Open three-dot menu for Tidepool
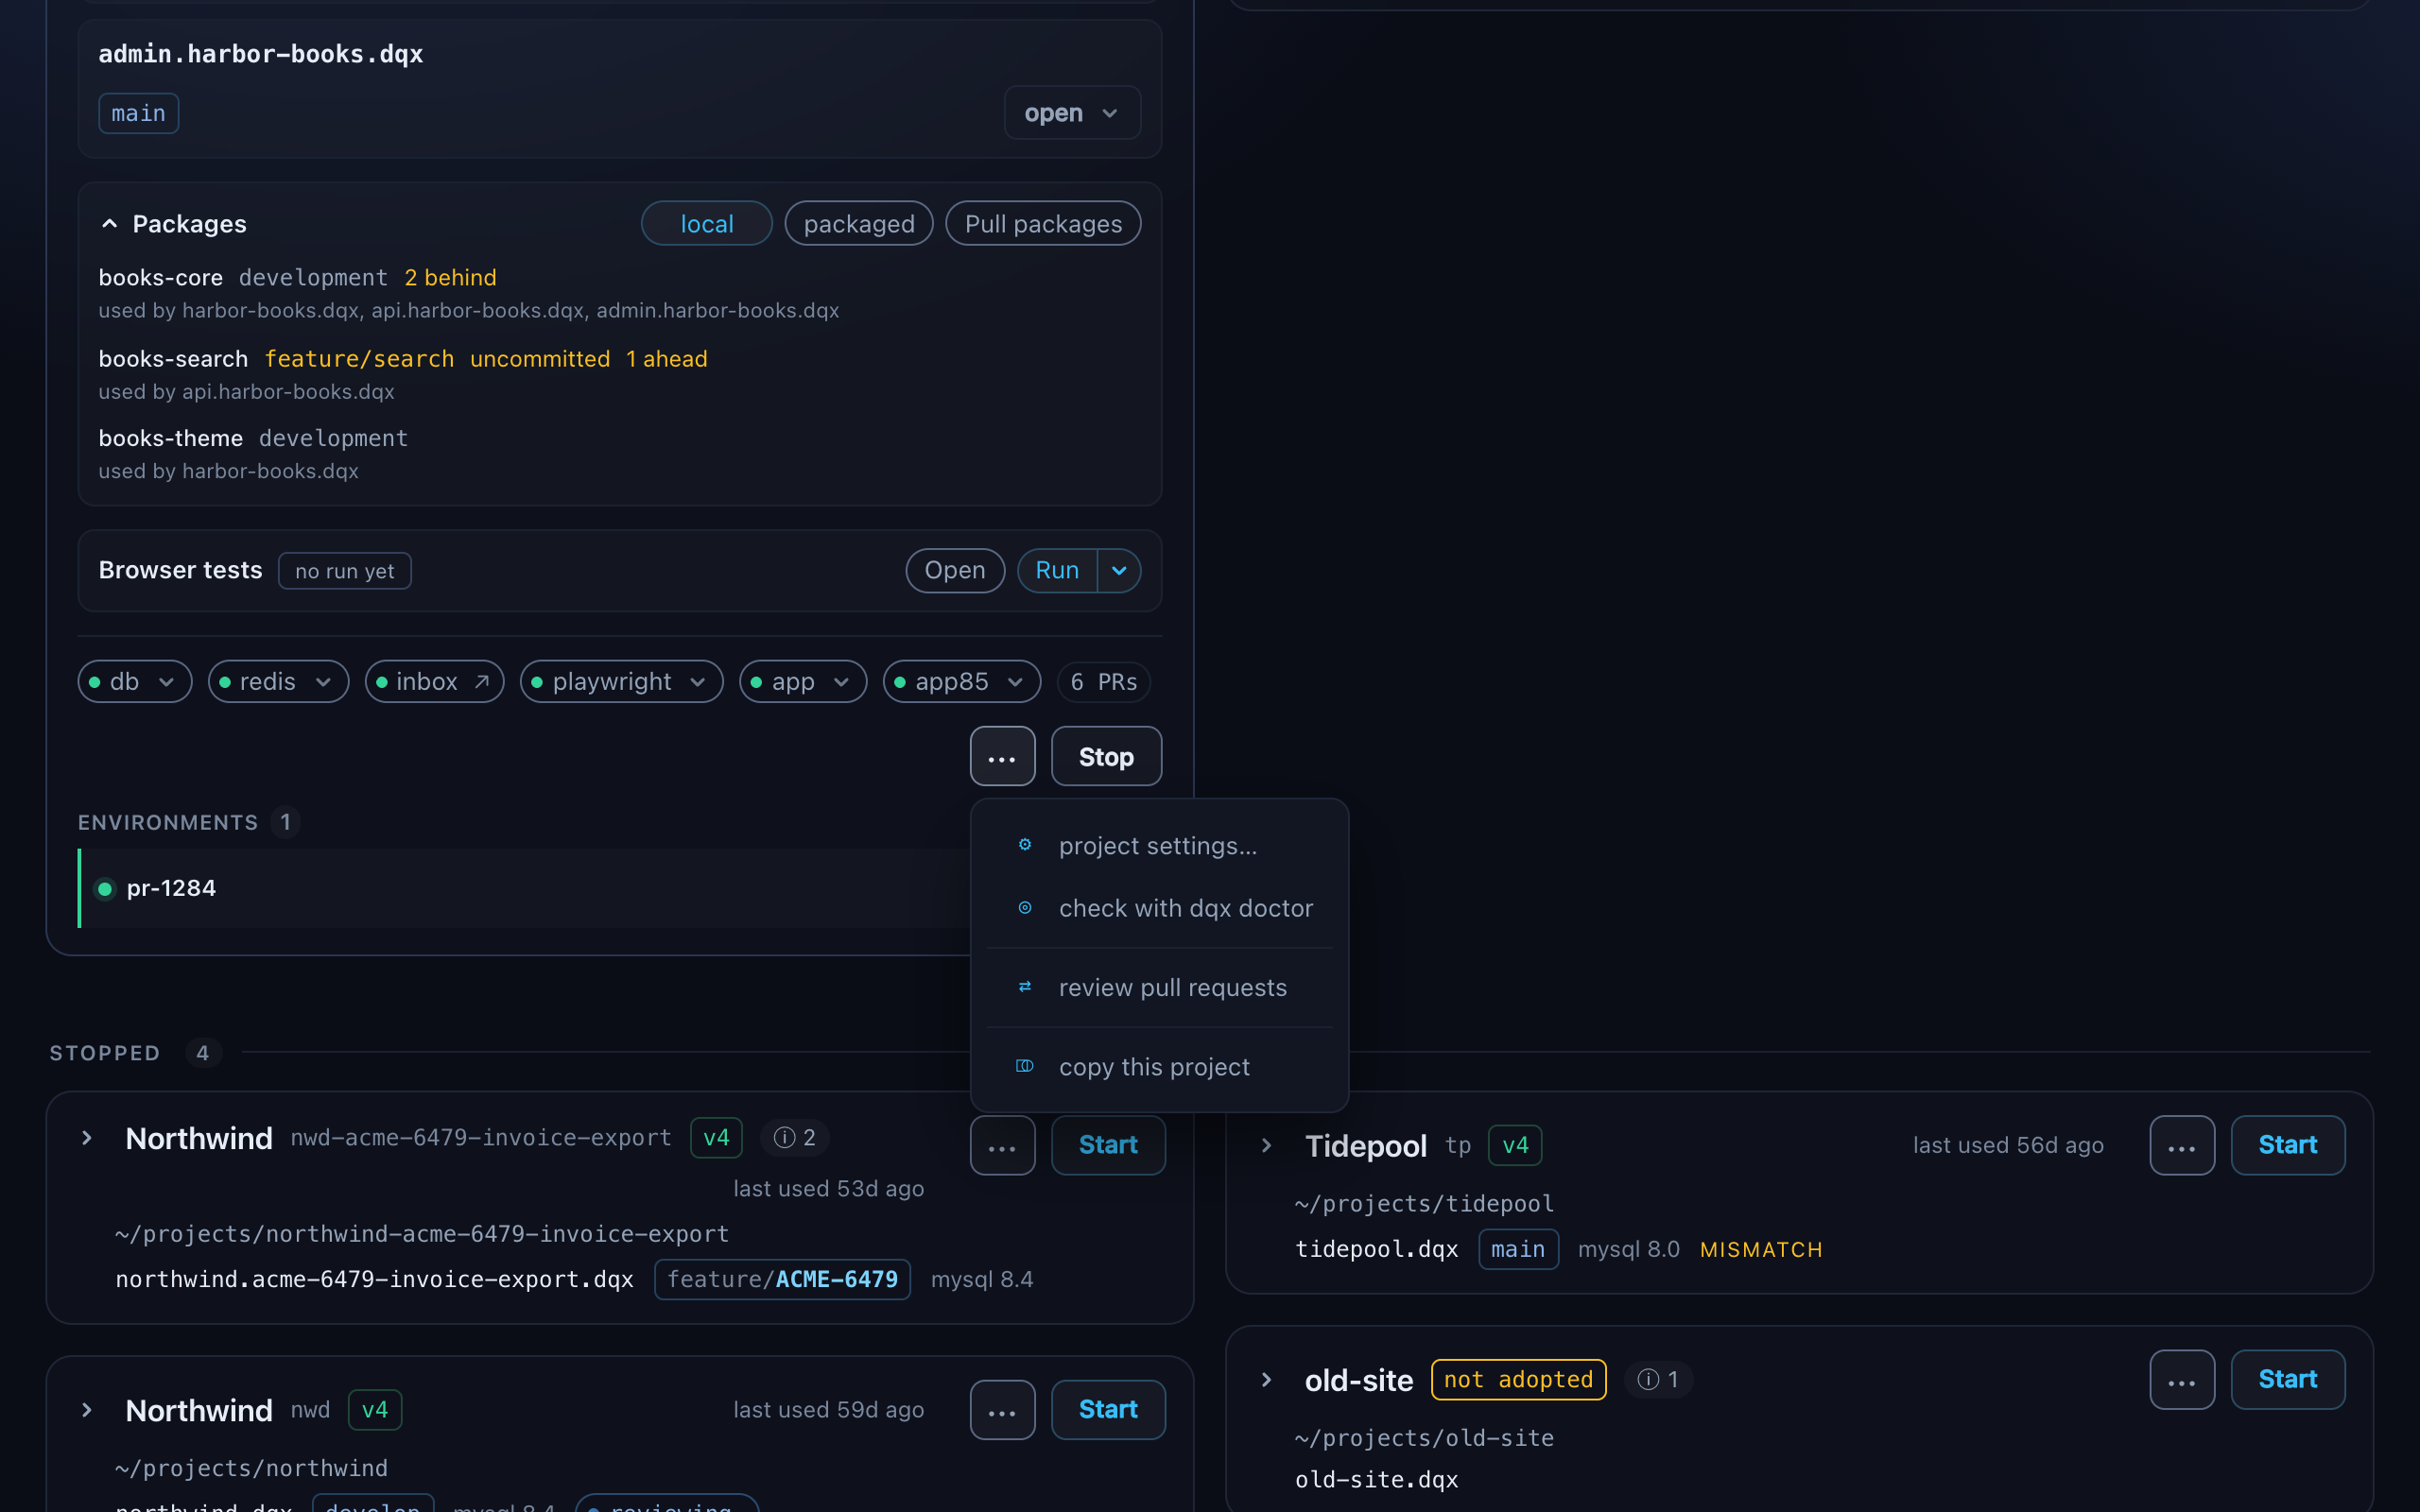 pyautogui.click(x=2182, y=1145)
